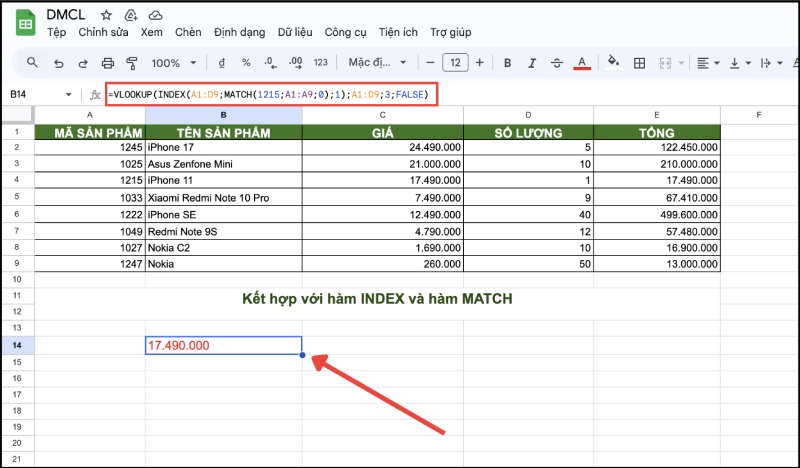Image resolution: width=800 pixels, height=468 pixels.
Task: Open the Tệp menu
Action: [x=57, y=32]
